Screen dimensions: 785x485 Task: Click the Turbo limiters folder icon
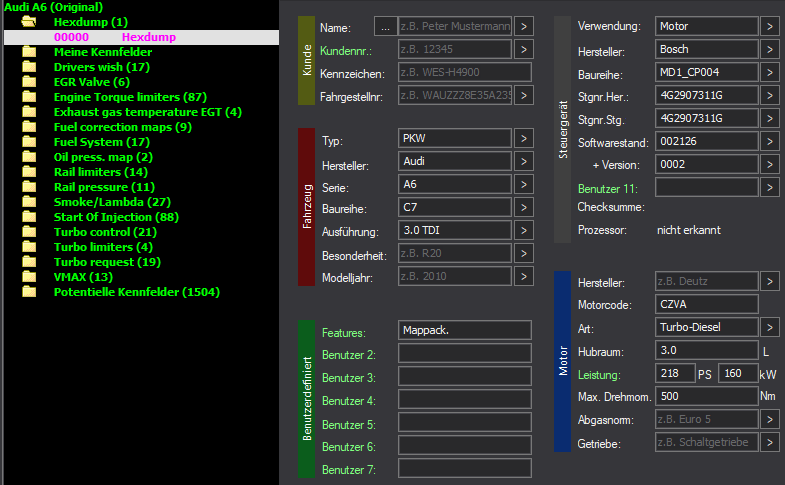(29, 247)
